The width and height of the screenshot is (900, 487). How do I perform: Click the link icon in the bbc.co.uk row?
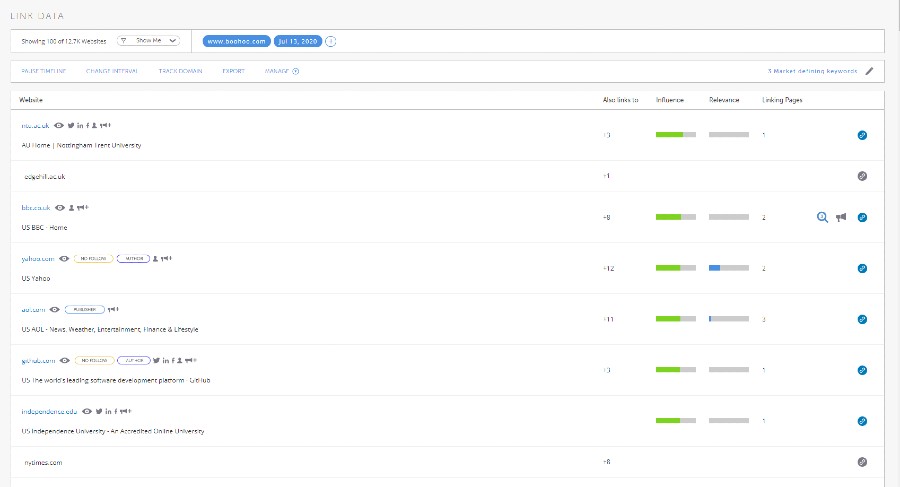click(862, 217)
